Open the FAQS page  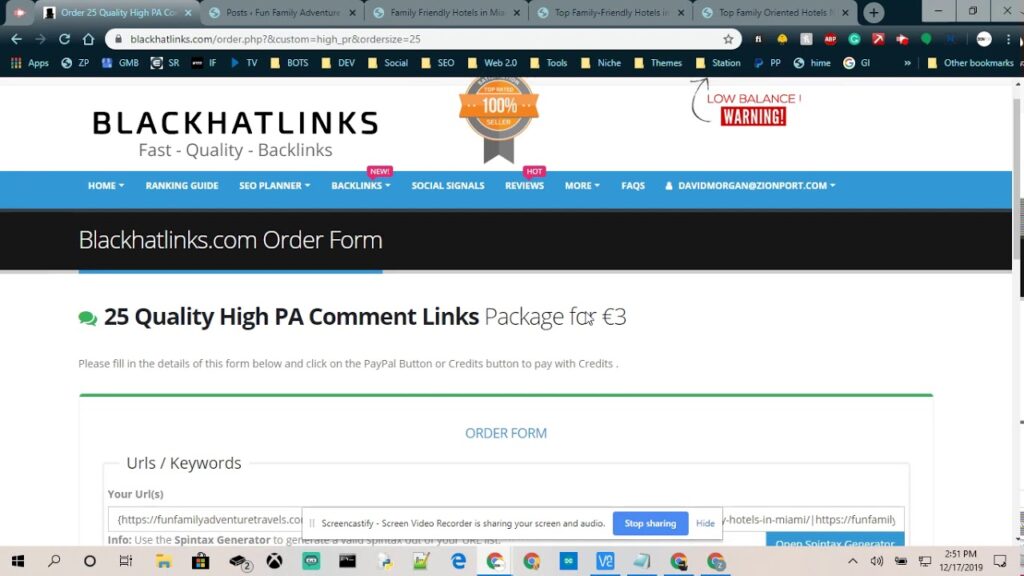point(633,185)
